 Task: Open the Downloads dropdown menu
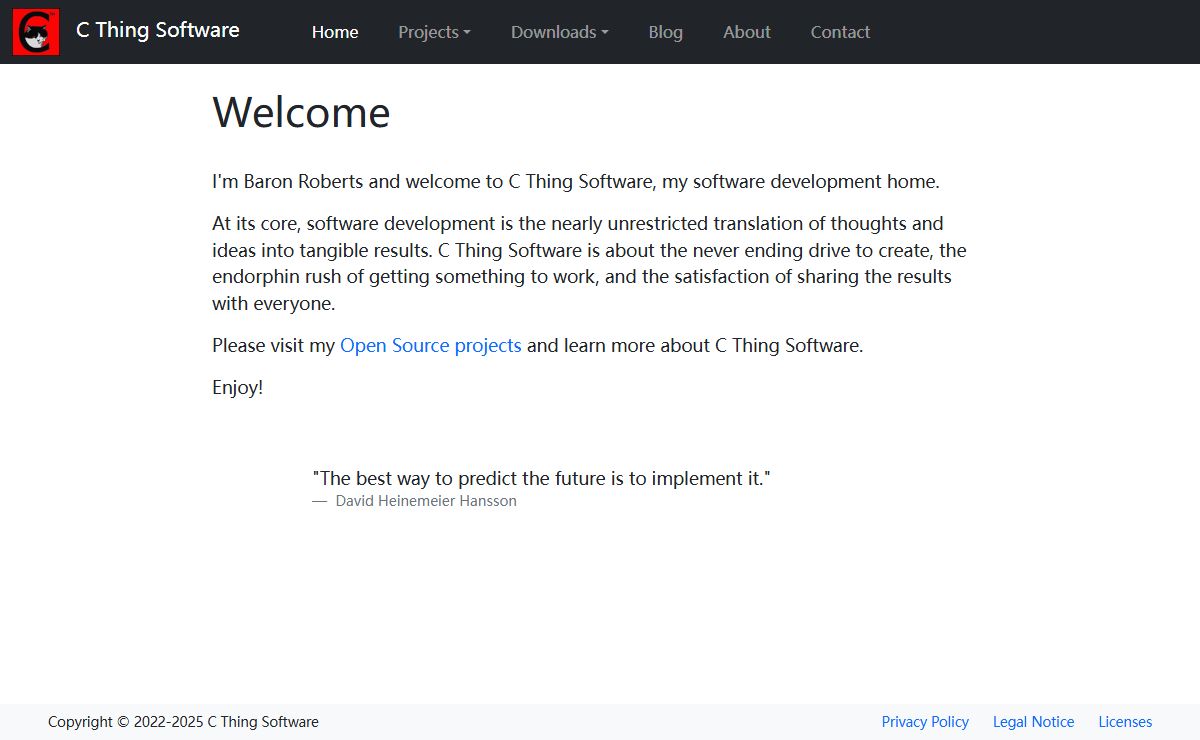point(553,32)
